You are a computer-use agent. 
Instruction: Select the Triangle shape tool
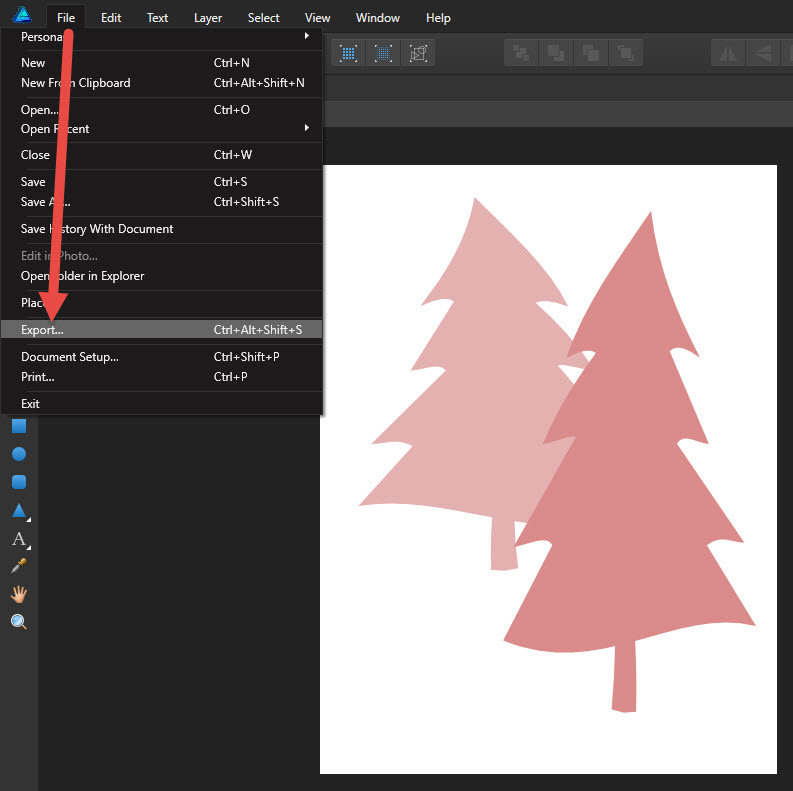click(x=18, y=511)
